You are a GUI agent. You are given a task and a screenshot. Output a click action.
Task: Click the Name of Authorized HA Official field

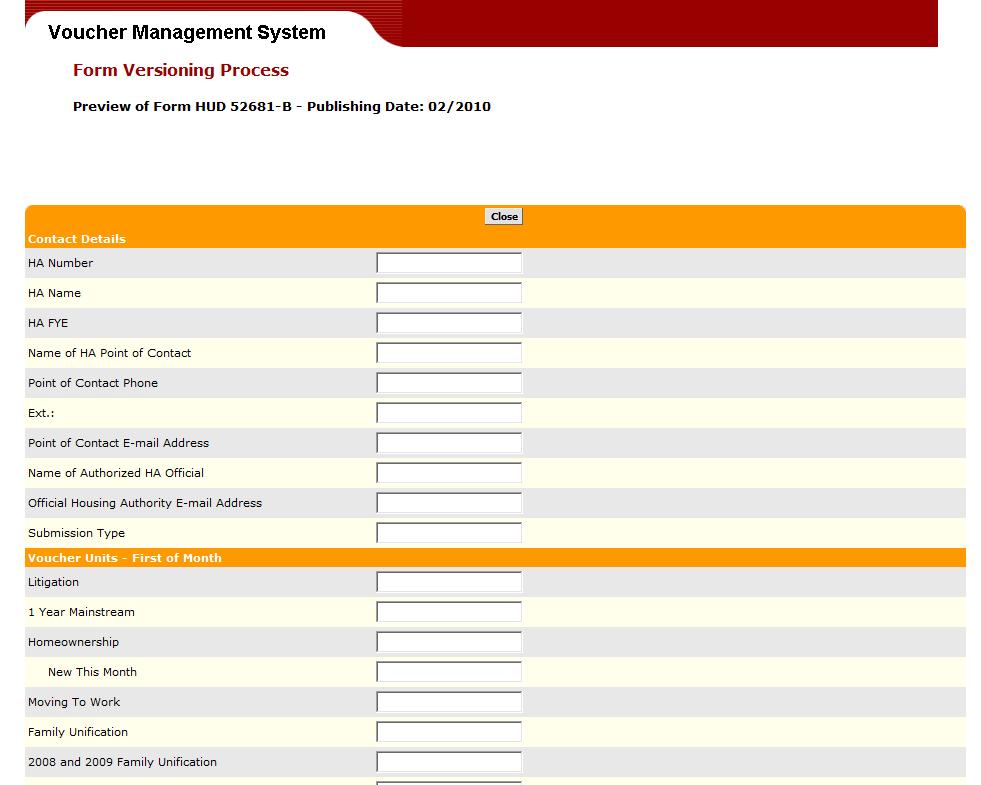[449, 473]
